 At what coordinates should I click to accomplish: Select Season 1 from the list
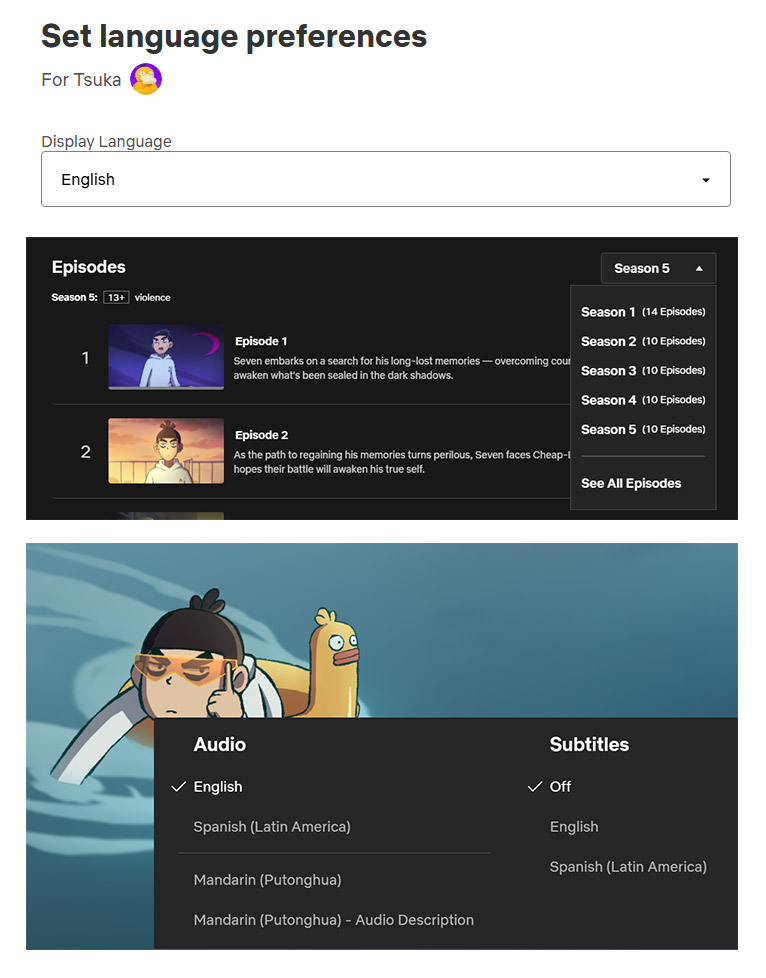tap(642, 312)
